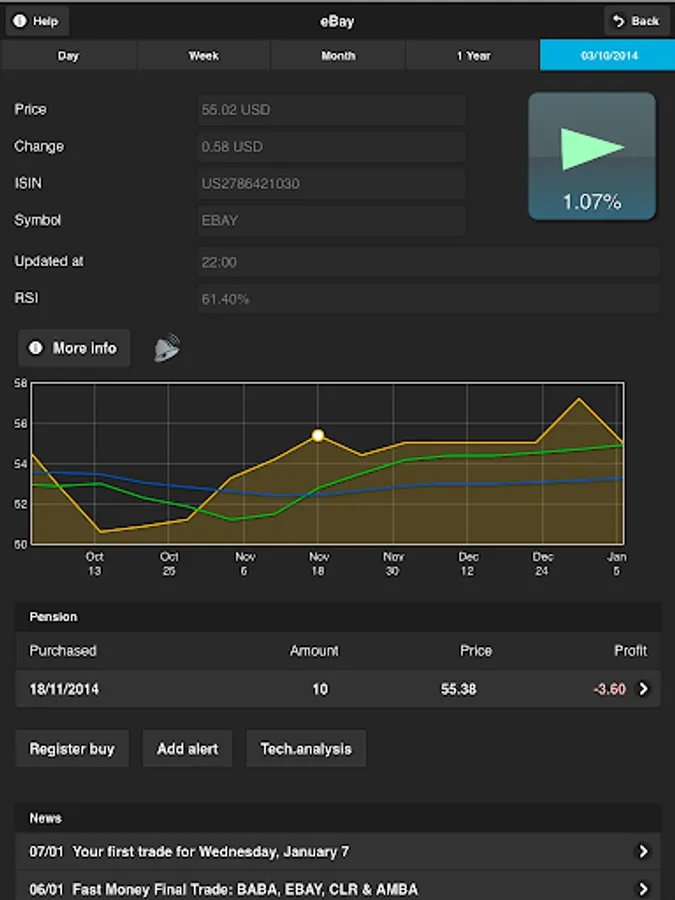
Task: Click the purchase price 55.38
Action: (459, 689)
